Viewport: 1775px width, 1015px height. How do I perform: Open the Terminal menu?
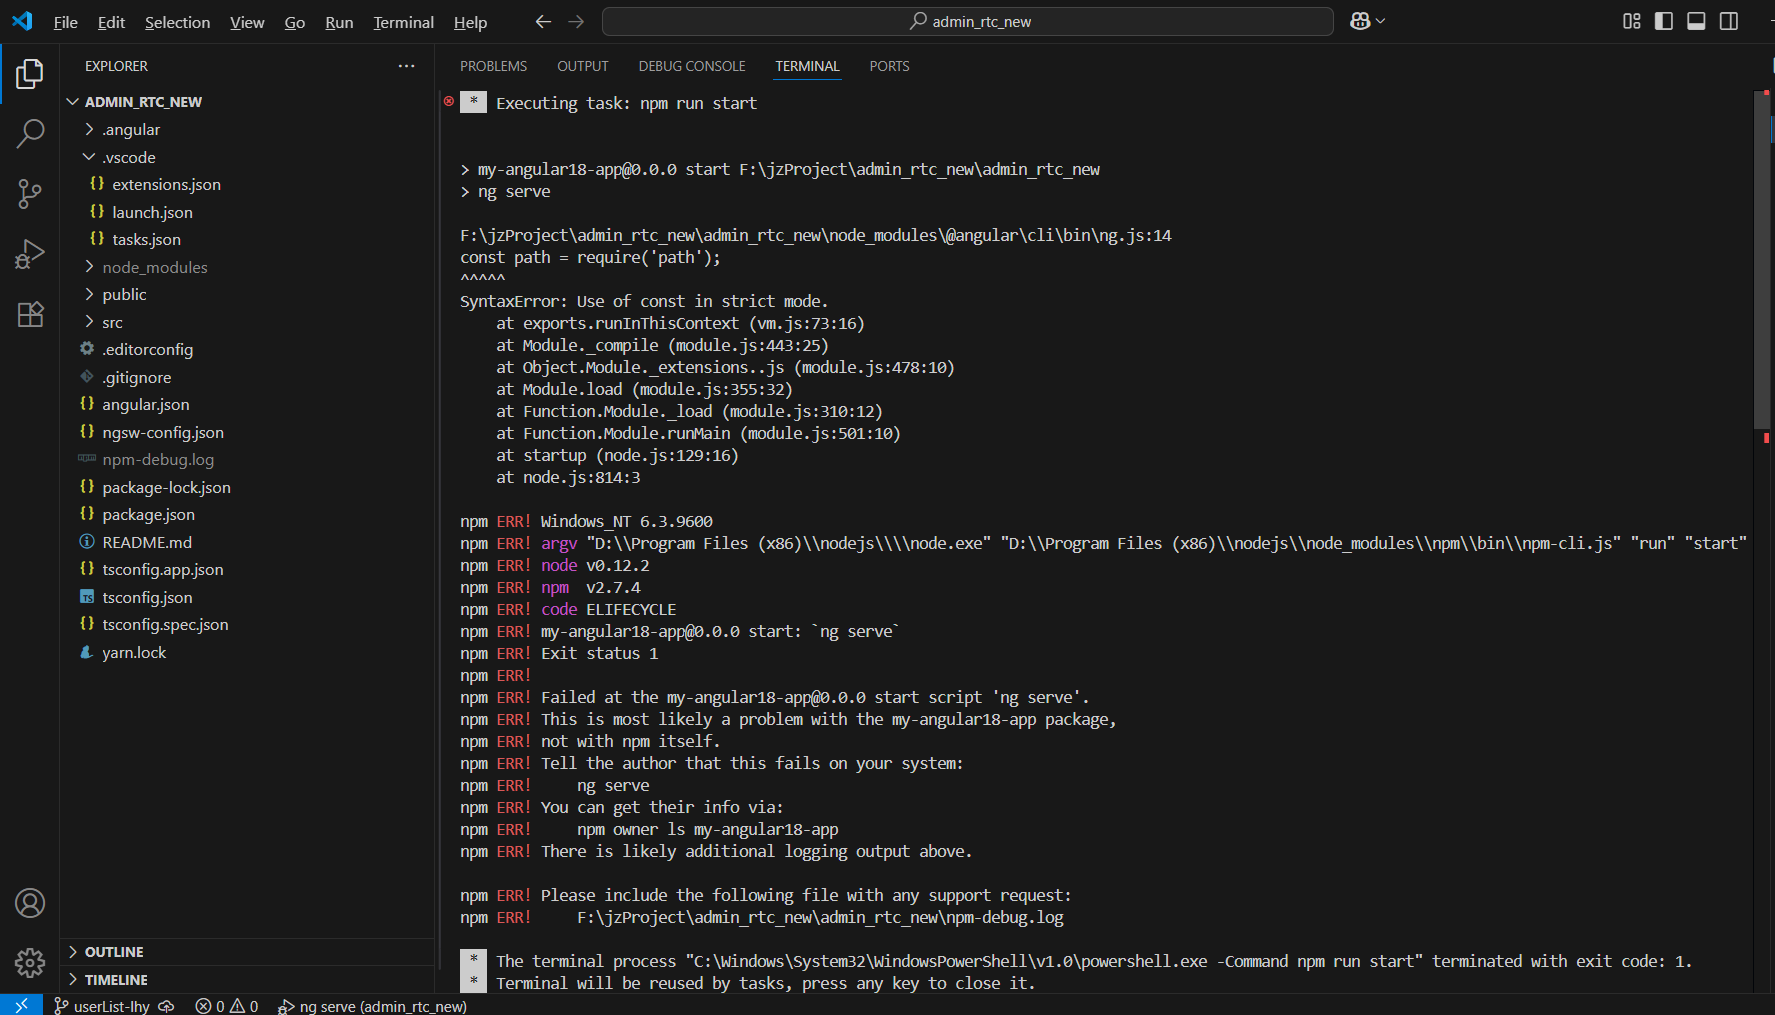(x=403, y=22)
